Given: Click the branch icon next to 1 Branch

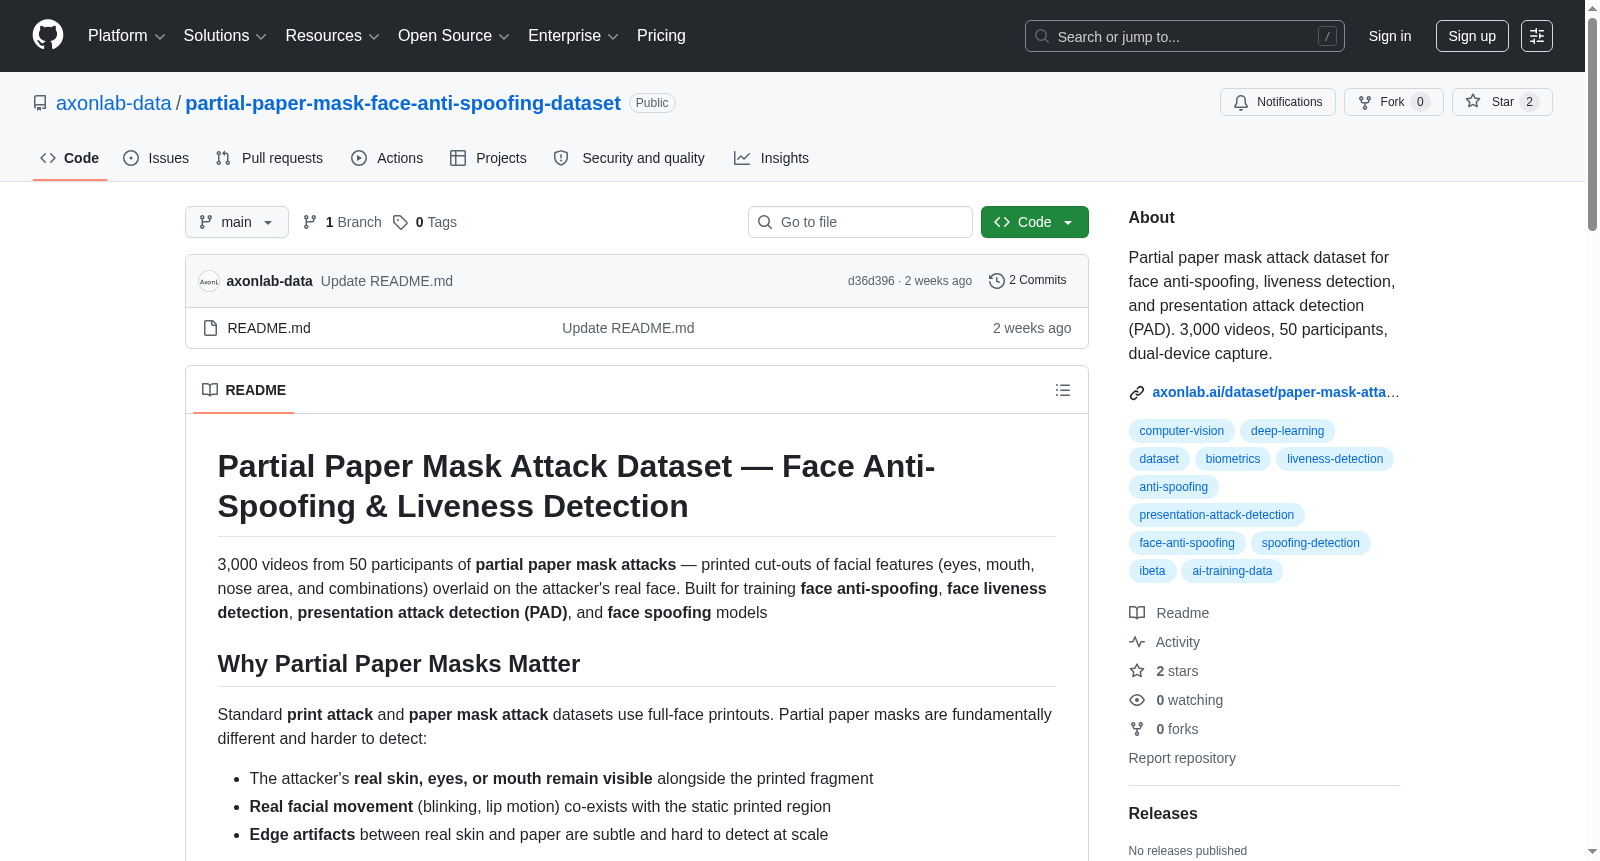Looking at the screenshot, I should tap(310, 222).
